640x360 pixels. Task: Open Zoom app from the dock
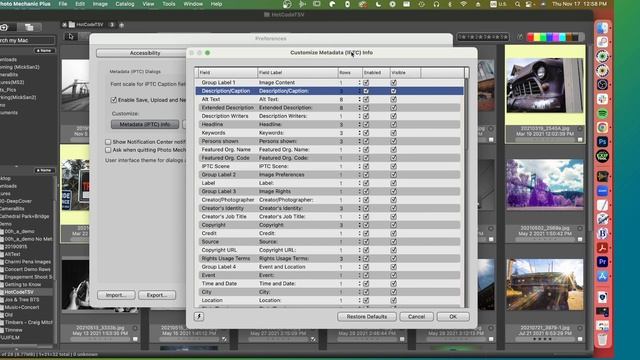click(x=602, y=191)
